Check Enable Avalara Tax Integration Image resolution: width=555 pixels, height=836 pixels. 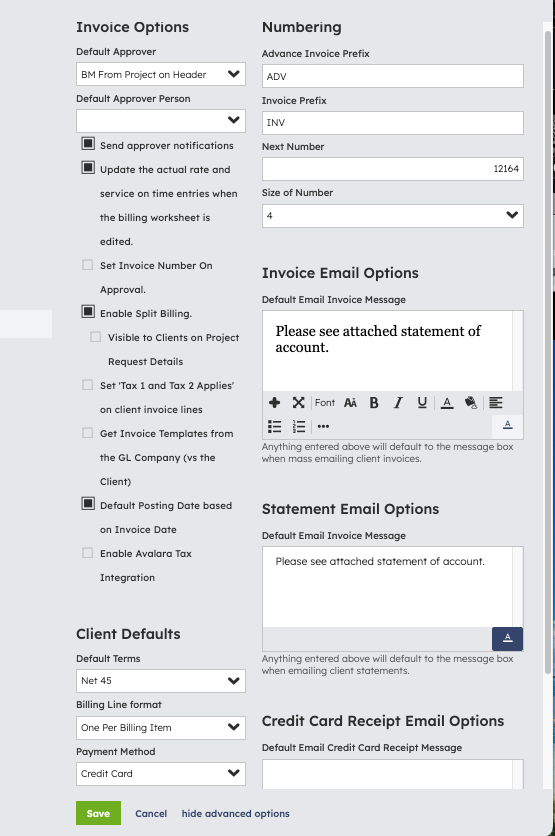tap(87, 553)
